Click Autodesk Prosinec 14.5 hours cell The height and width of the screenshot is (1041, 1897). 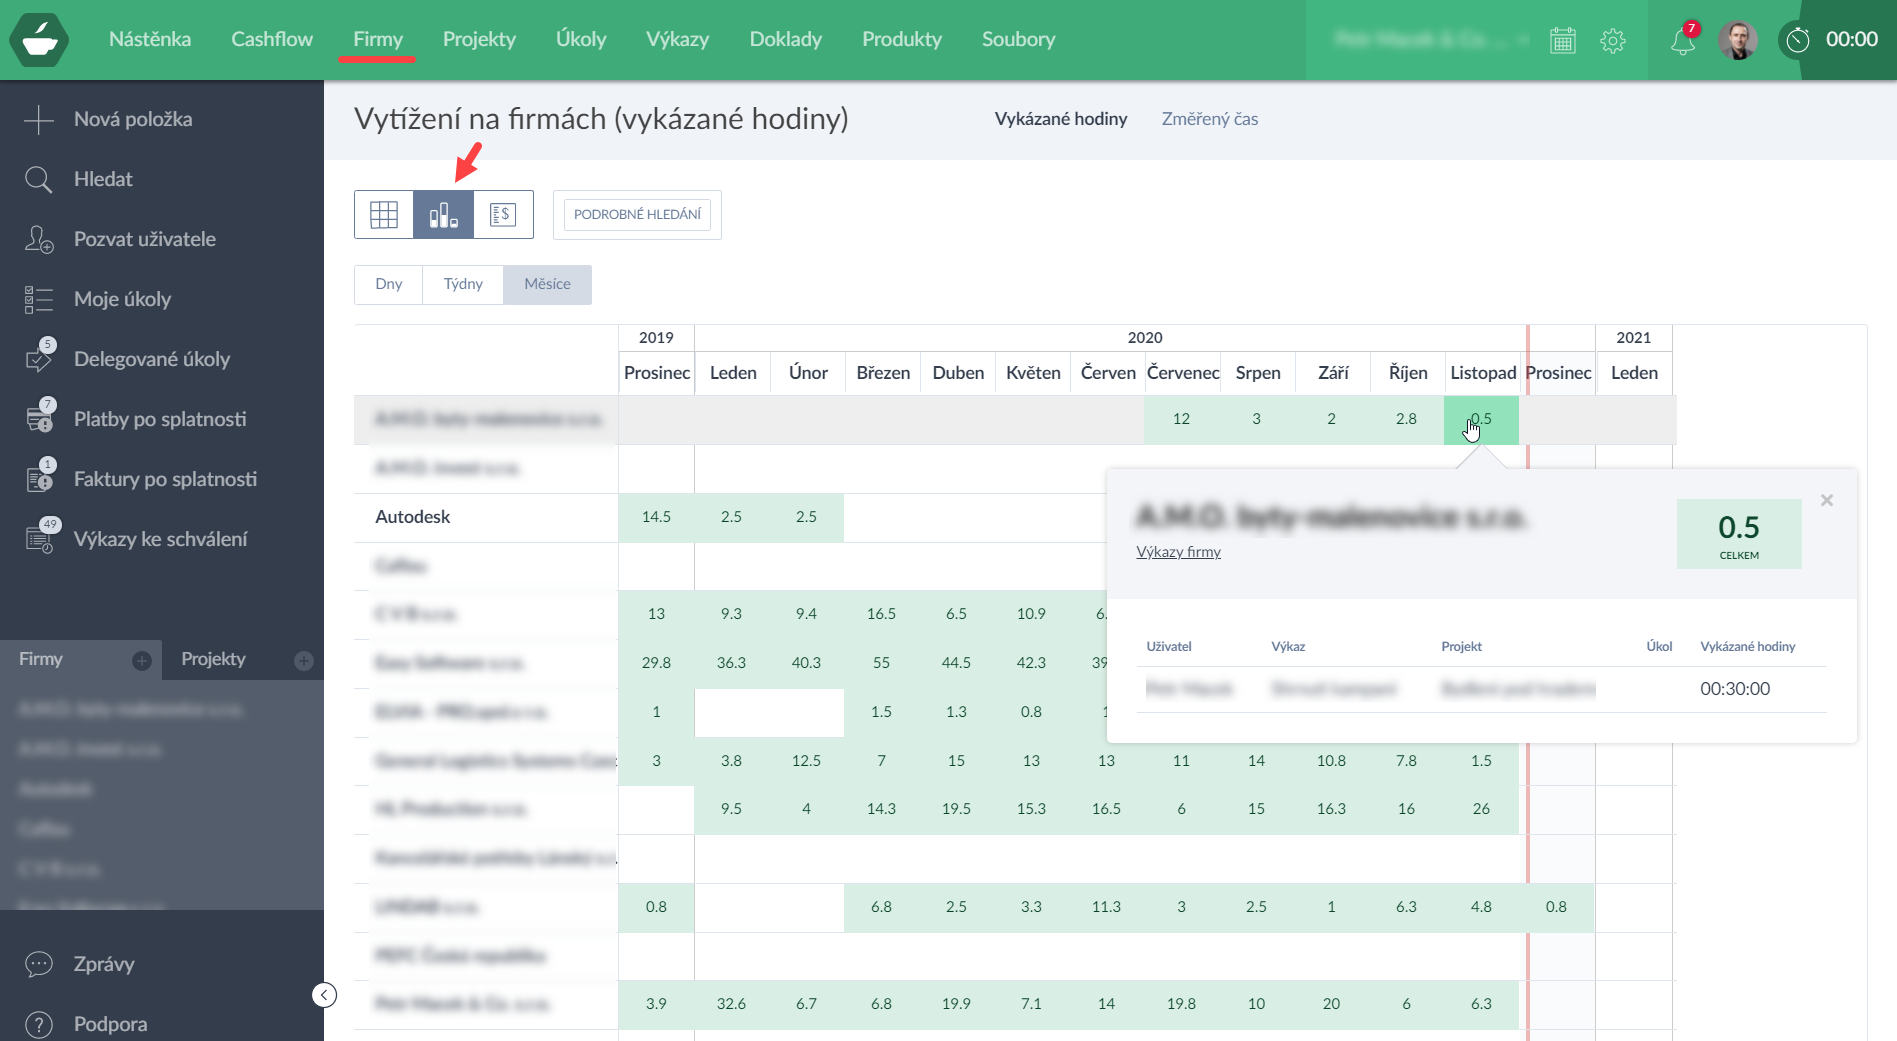click(656, 517)
